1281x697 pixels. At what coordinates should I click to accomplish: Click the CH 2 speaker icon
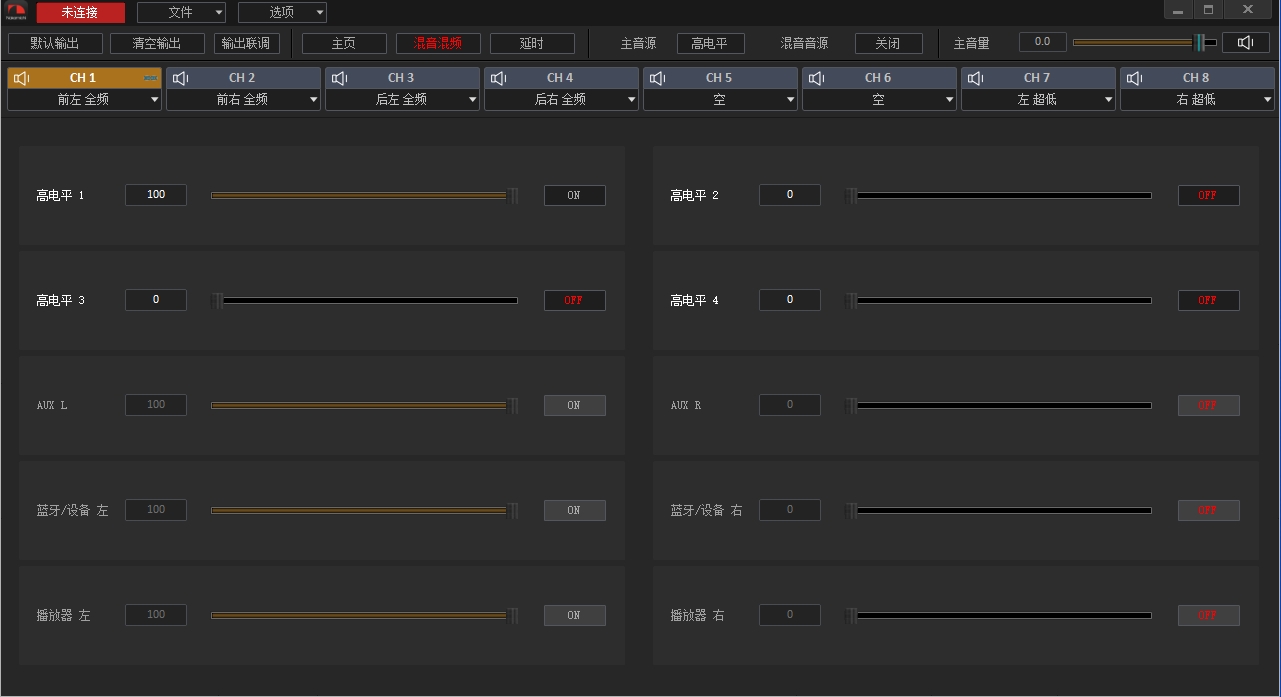point(181,78)
